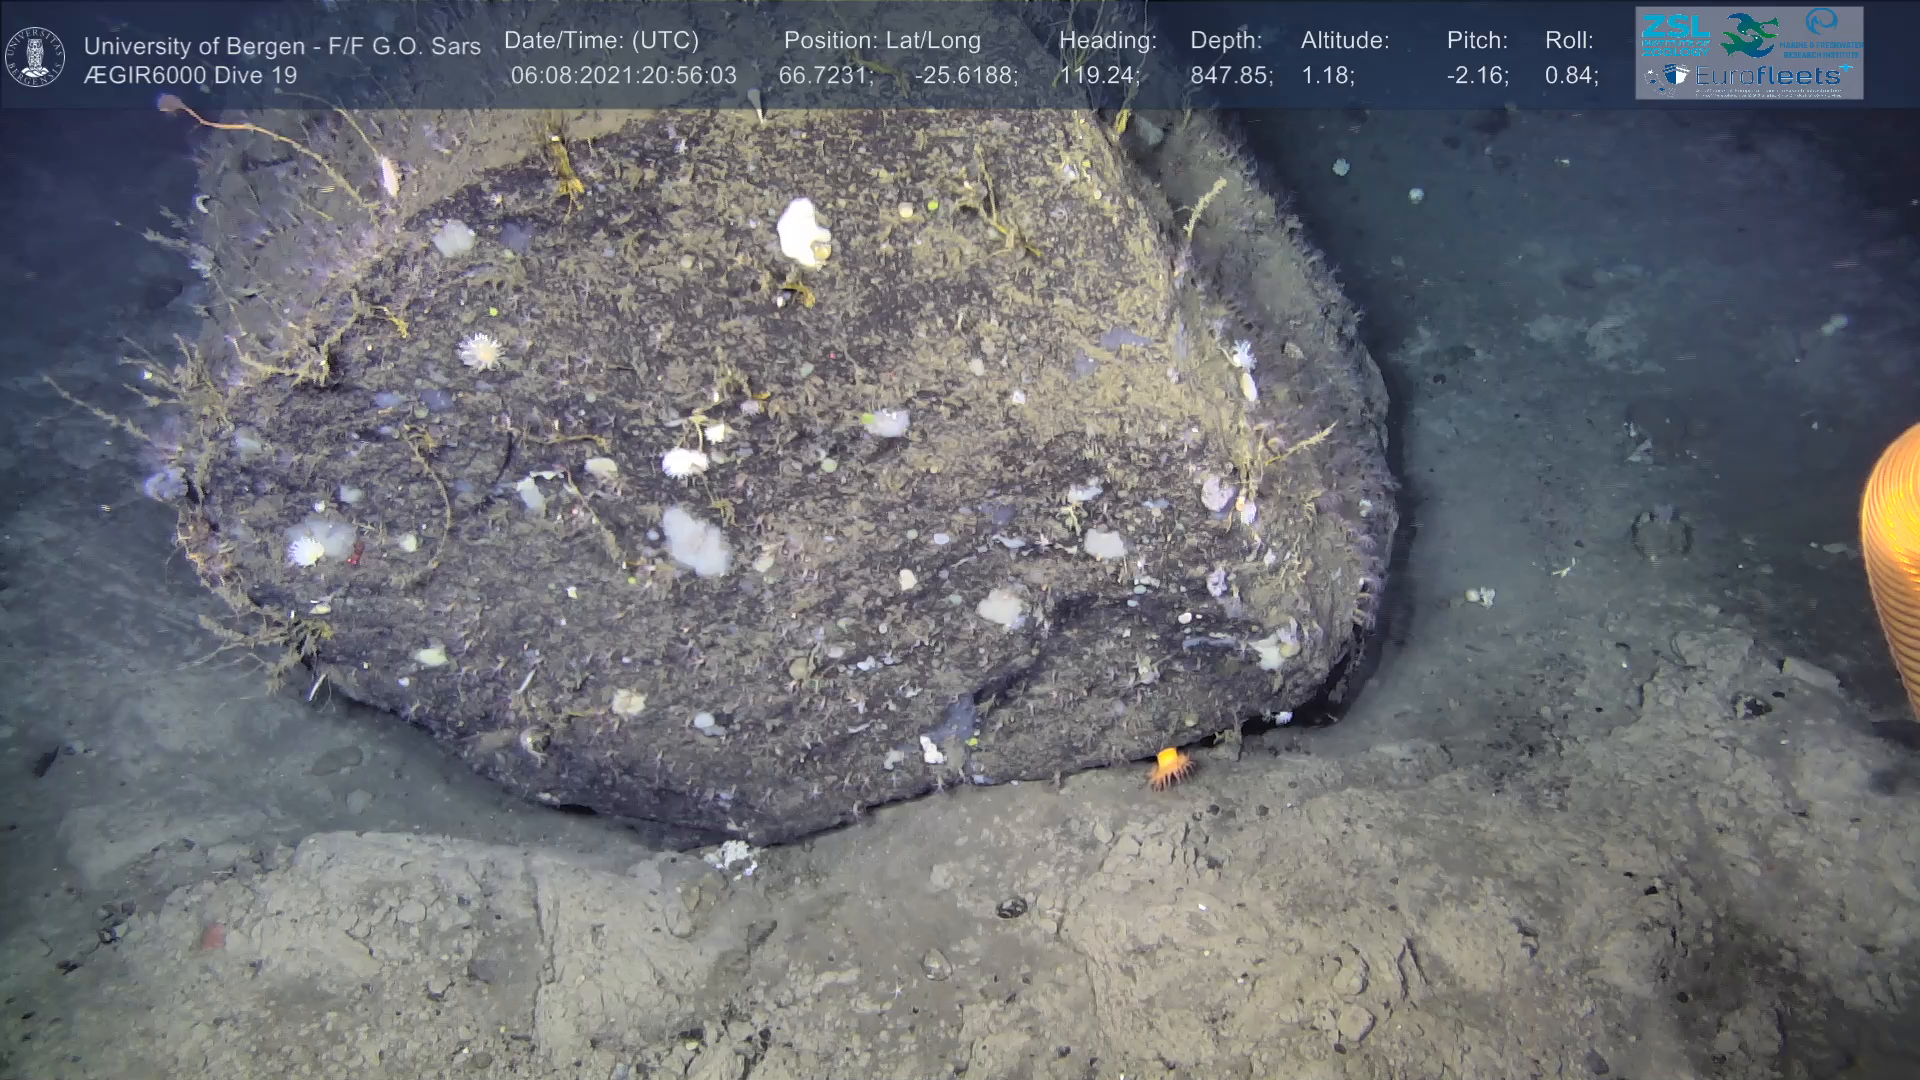The height and width of the screenshot is (1080, 1920).
Task: Click the Date/Time (UTC) label
Action: tap(601, 41)
